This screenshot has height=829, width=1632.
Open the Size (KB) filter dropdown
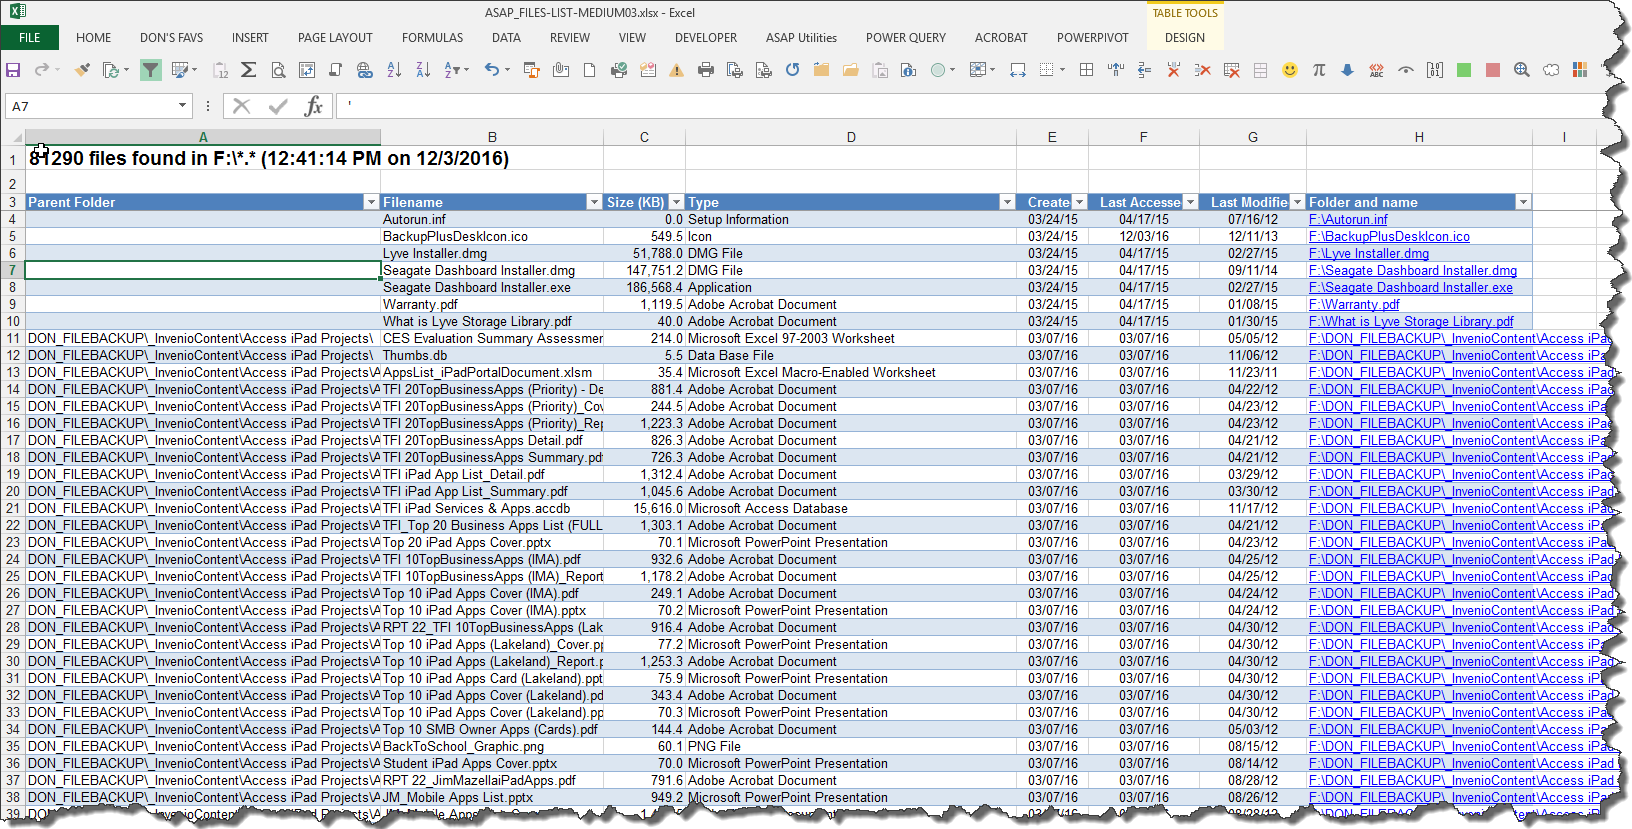676,202
